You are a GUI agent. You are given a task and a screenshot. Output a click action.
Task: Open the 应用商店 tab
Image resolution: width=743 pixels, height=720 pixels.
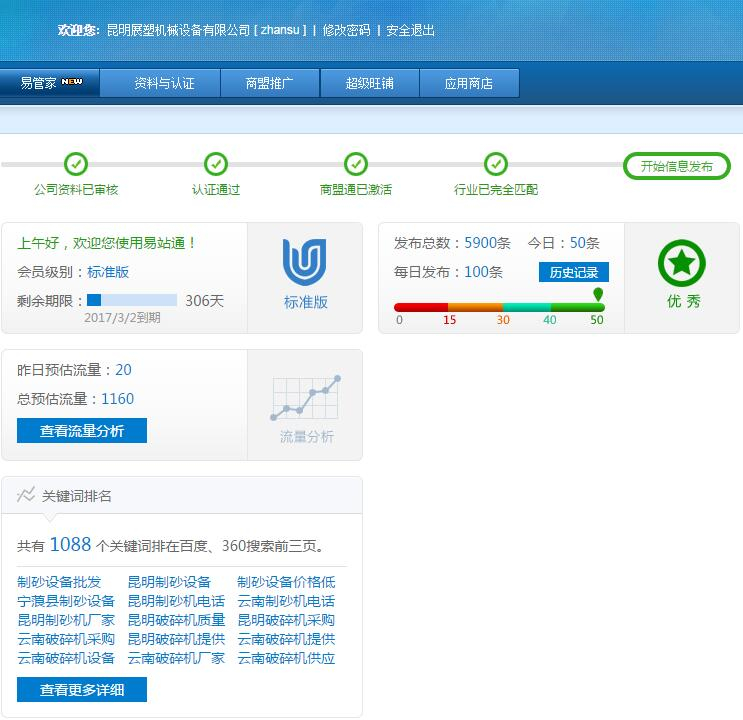[x=469, y=83]
